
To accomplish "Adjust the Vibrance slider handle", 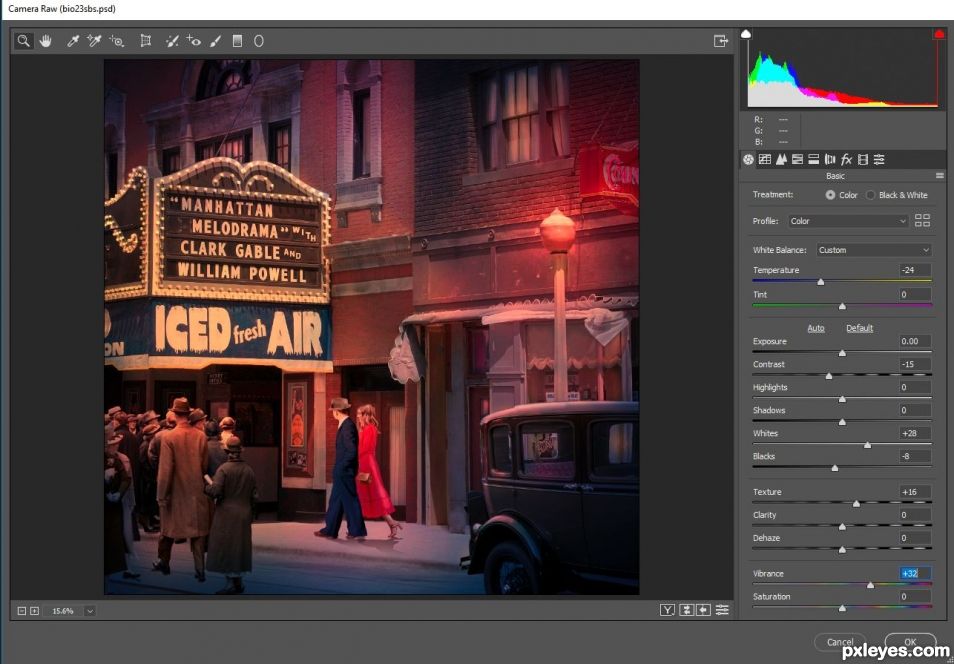I will [871, 585].
